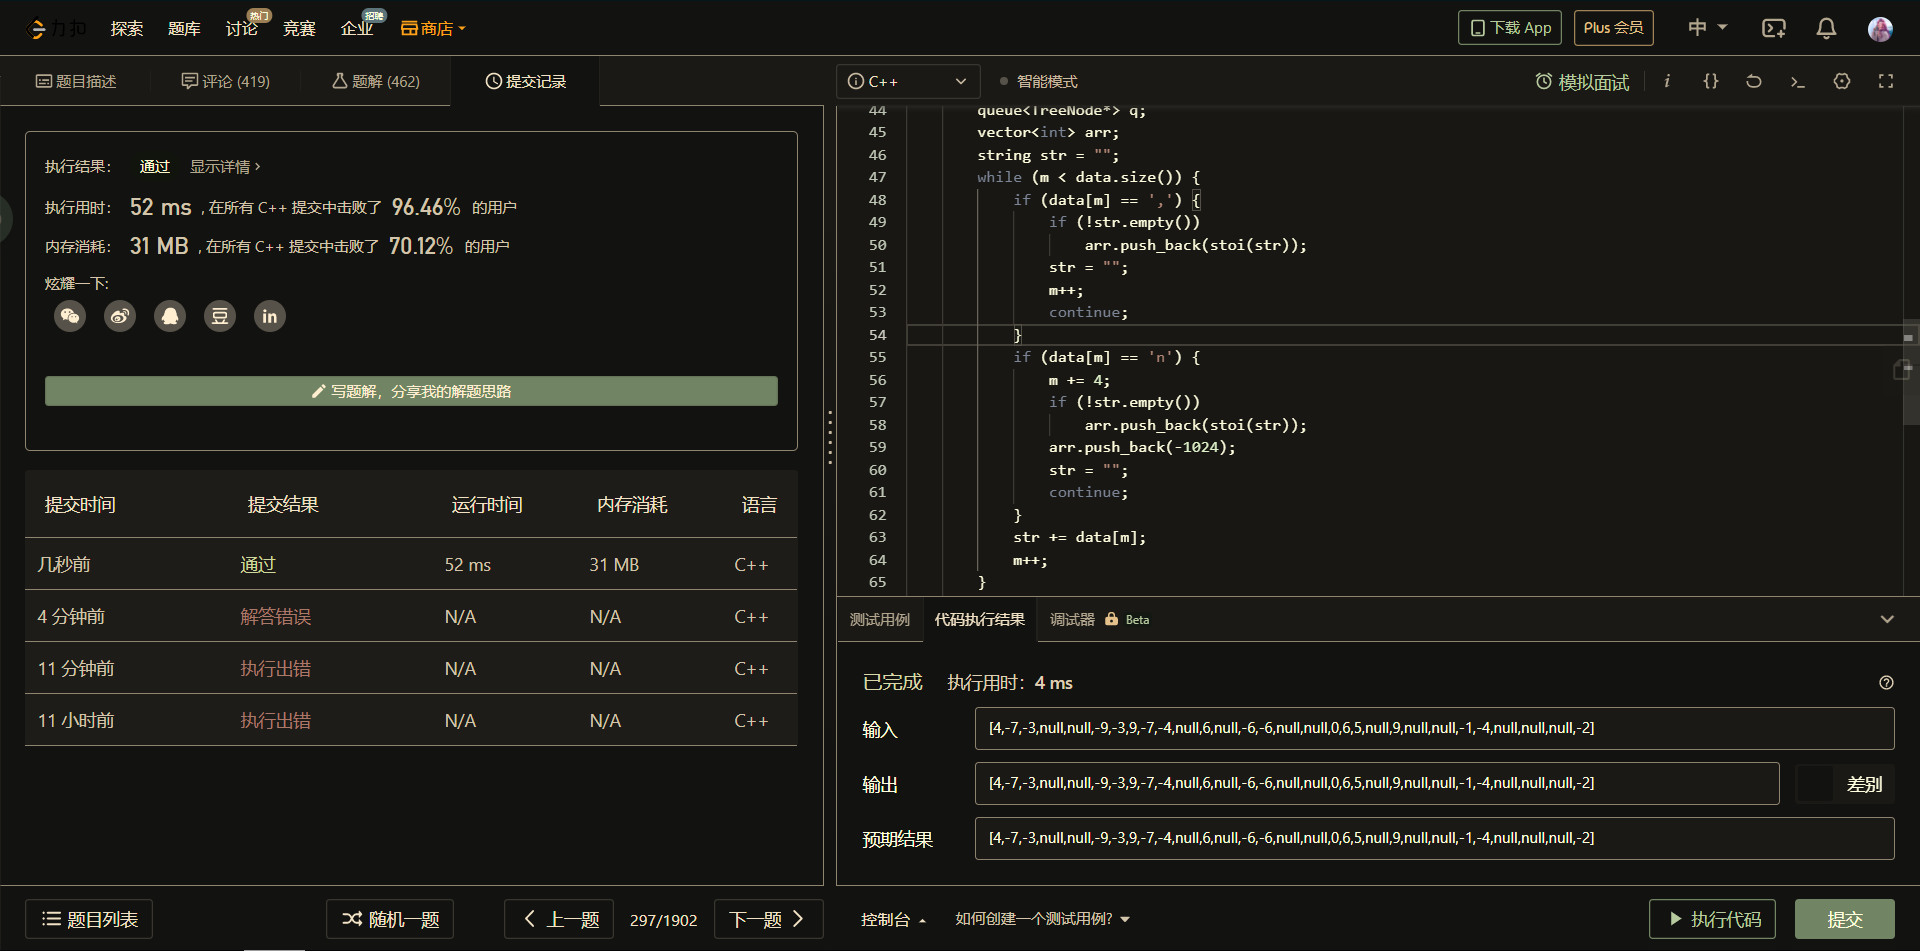Expand the 控制台 console panel
Screen dimensions: 1920x951
(x=893, y=920)
